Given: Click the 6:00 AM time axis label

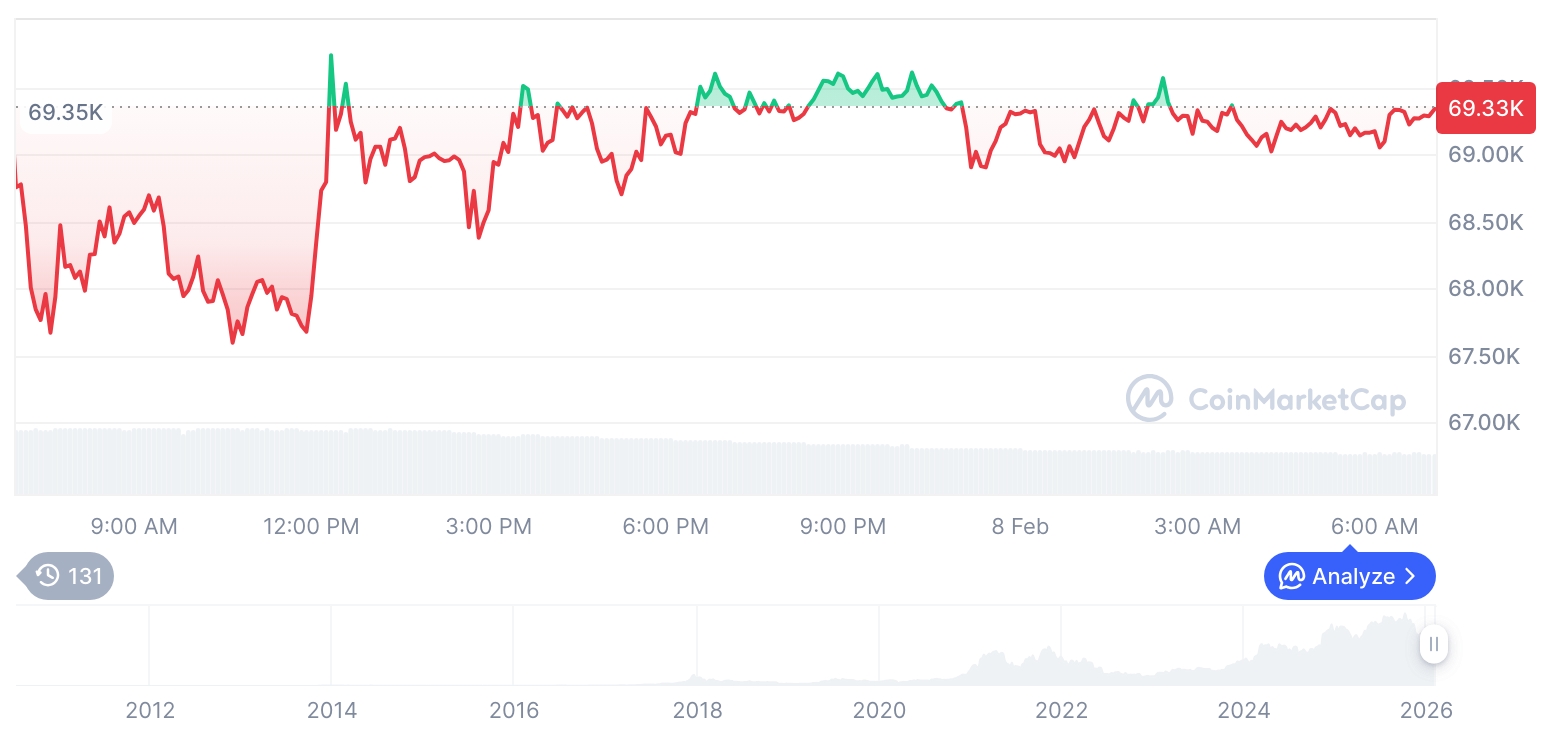Looking at the screenshot, I should tap(1375, 527).
